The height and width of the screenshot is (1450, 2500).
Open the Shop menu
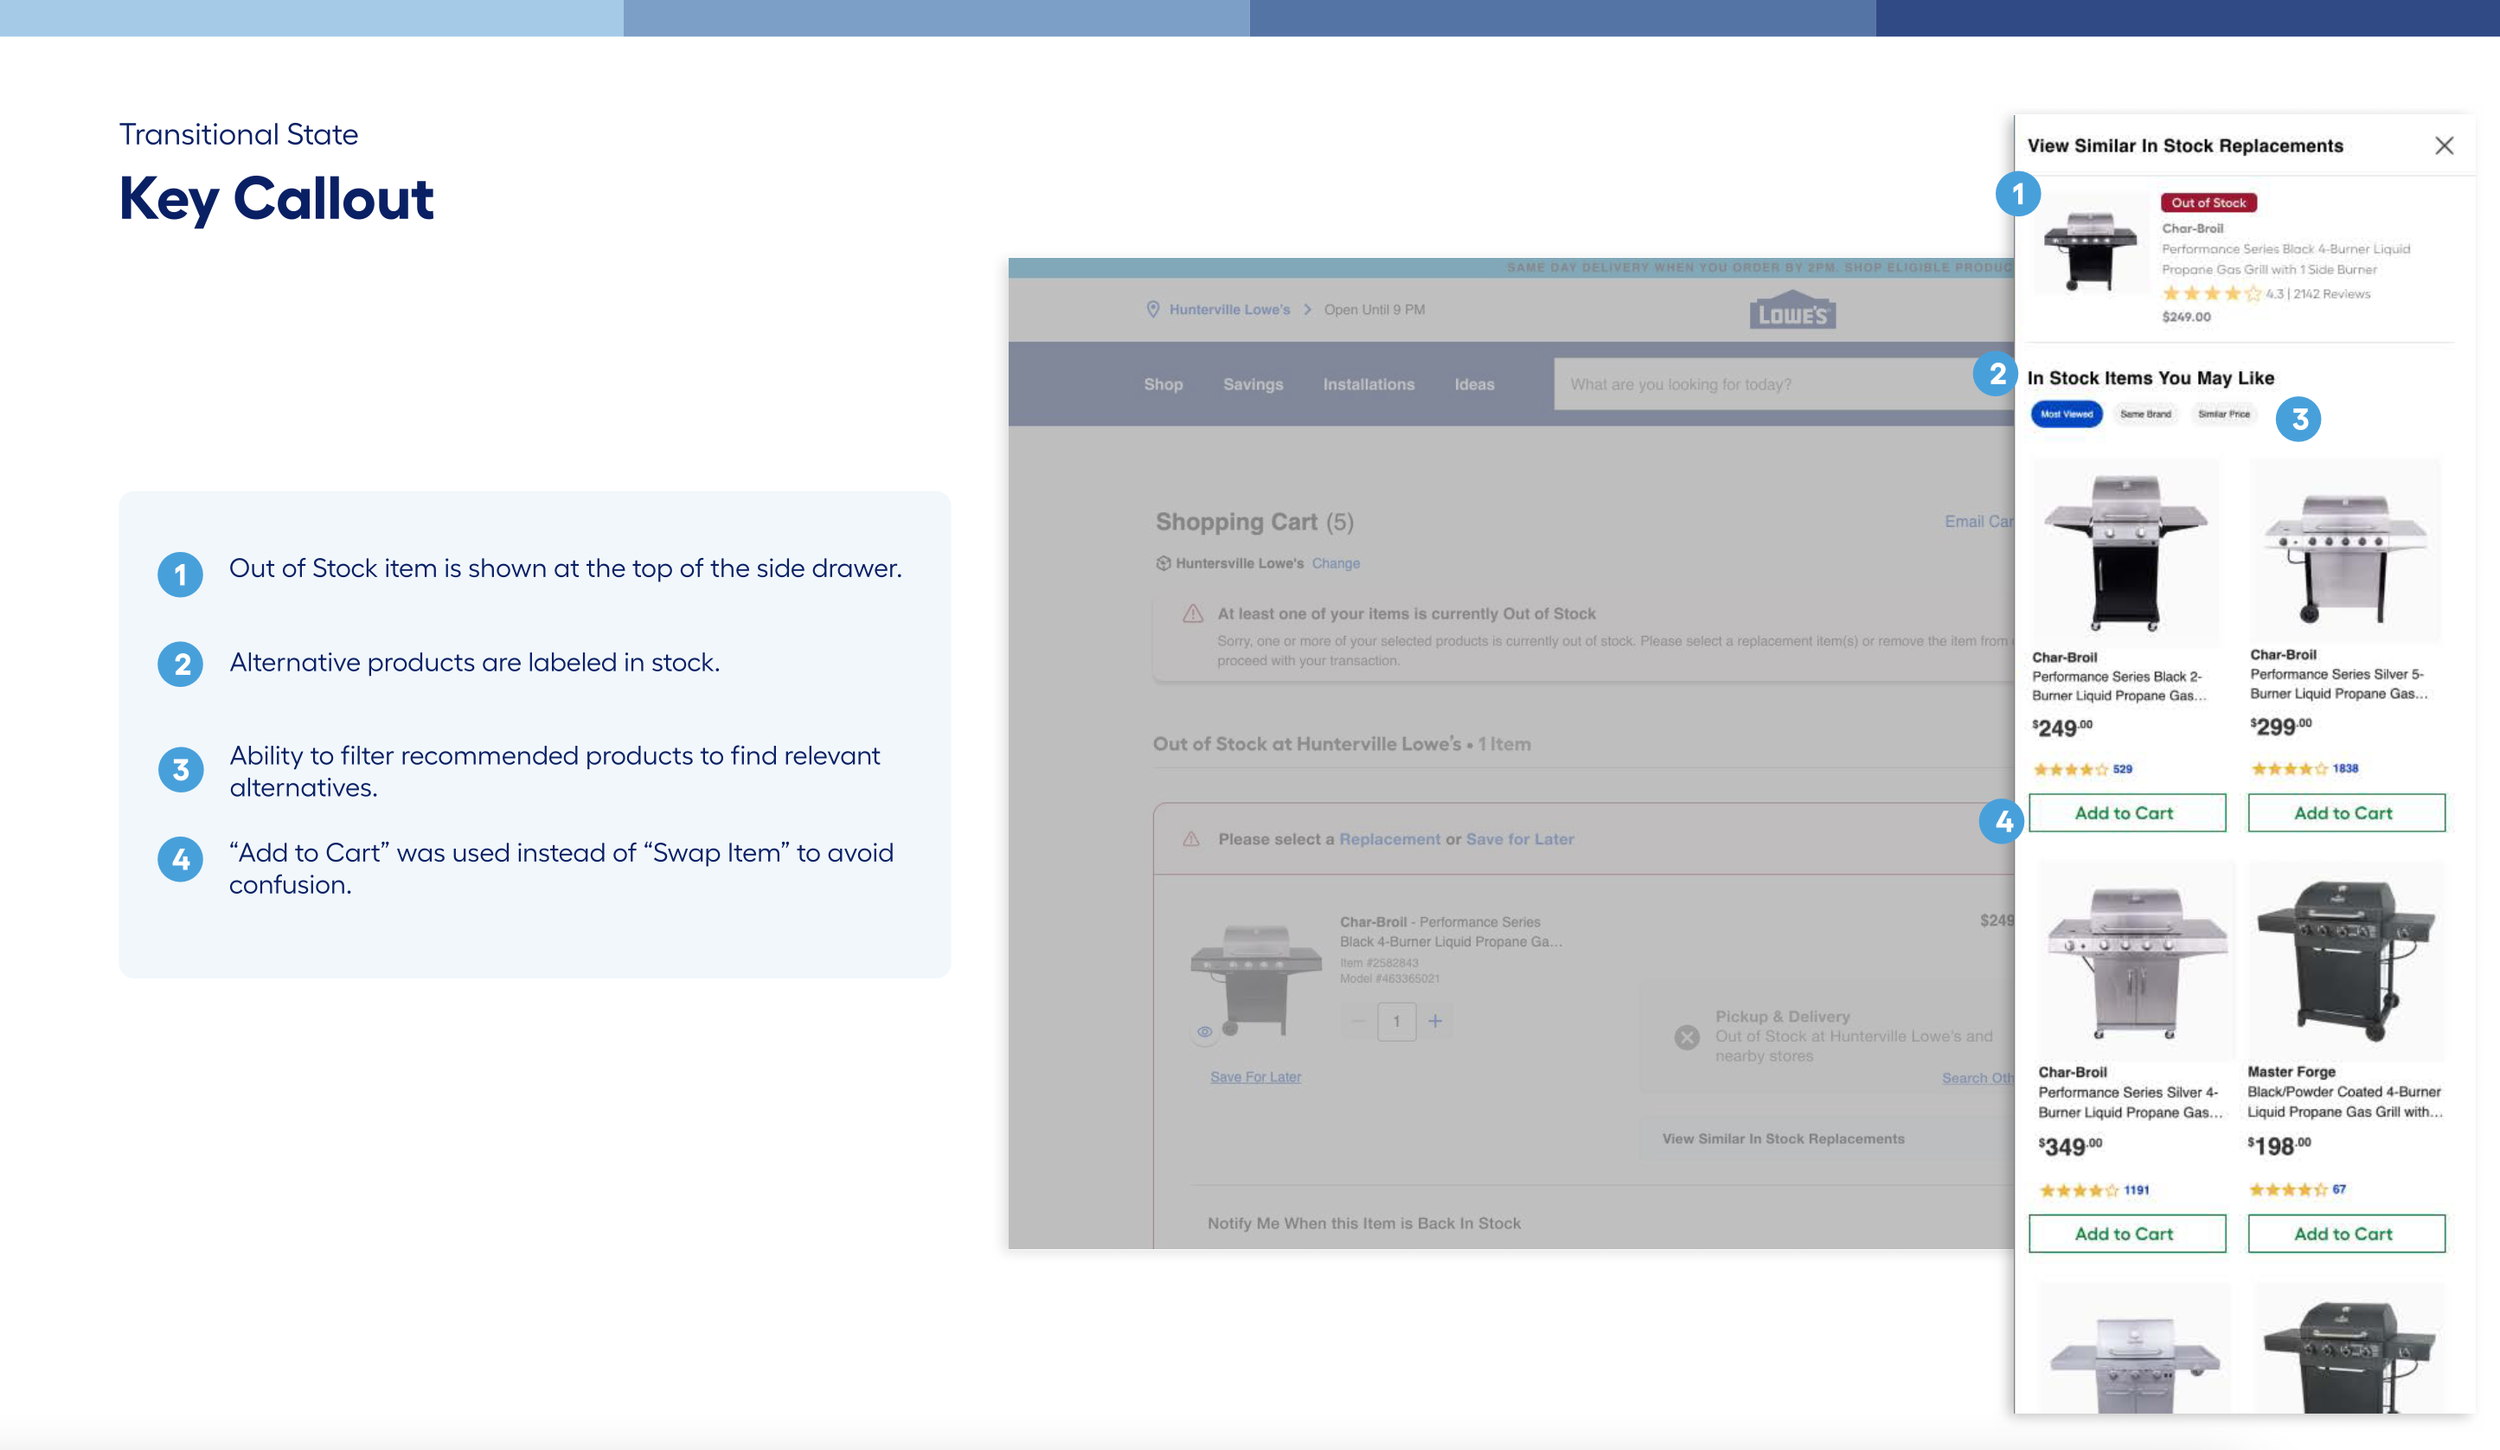1163,384
